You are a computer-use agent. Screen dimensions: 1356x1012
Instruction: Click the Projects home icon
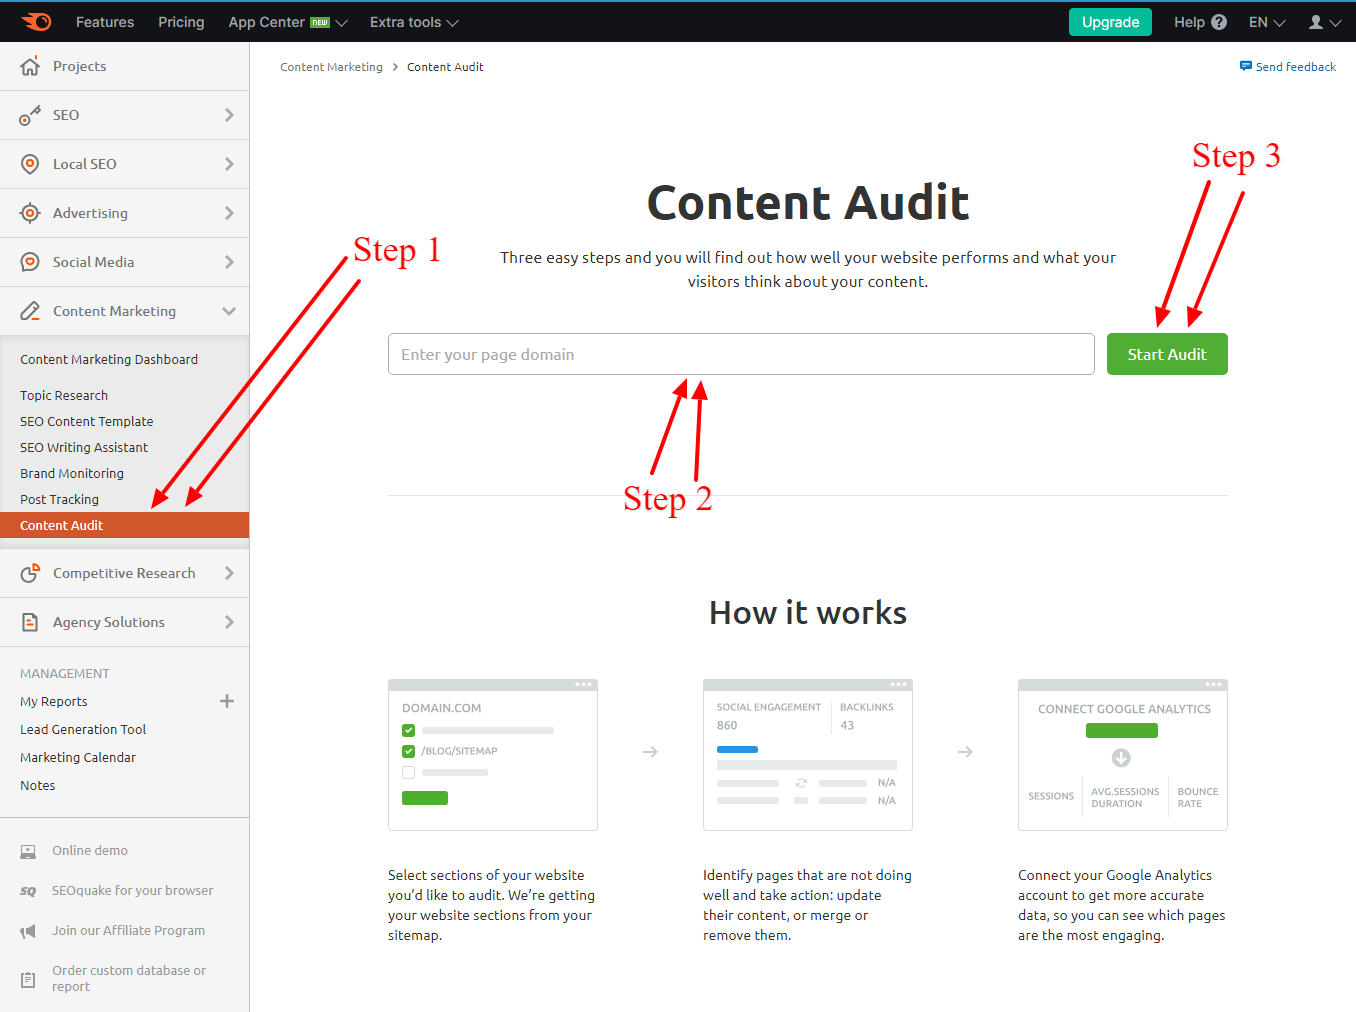(x=30, y=66)
